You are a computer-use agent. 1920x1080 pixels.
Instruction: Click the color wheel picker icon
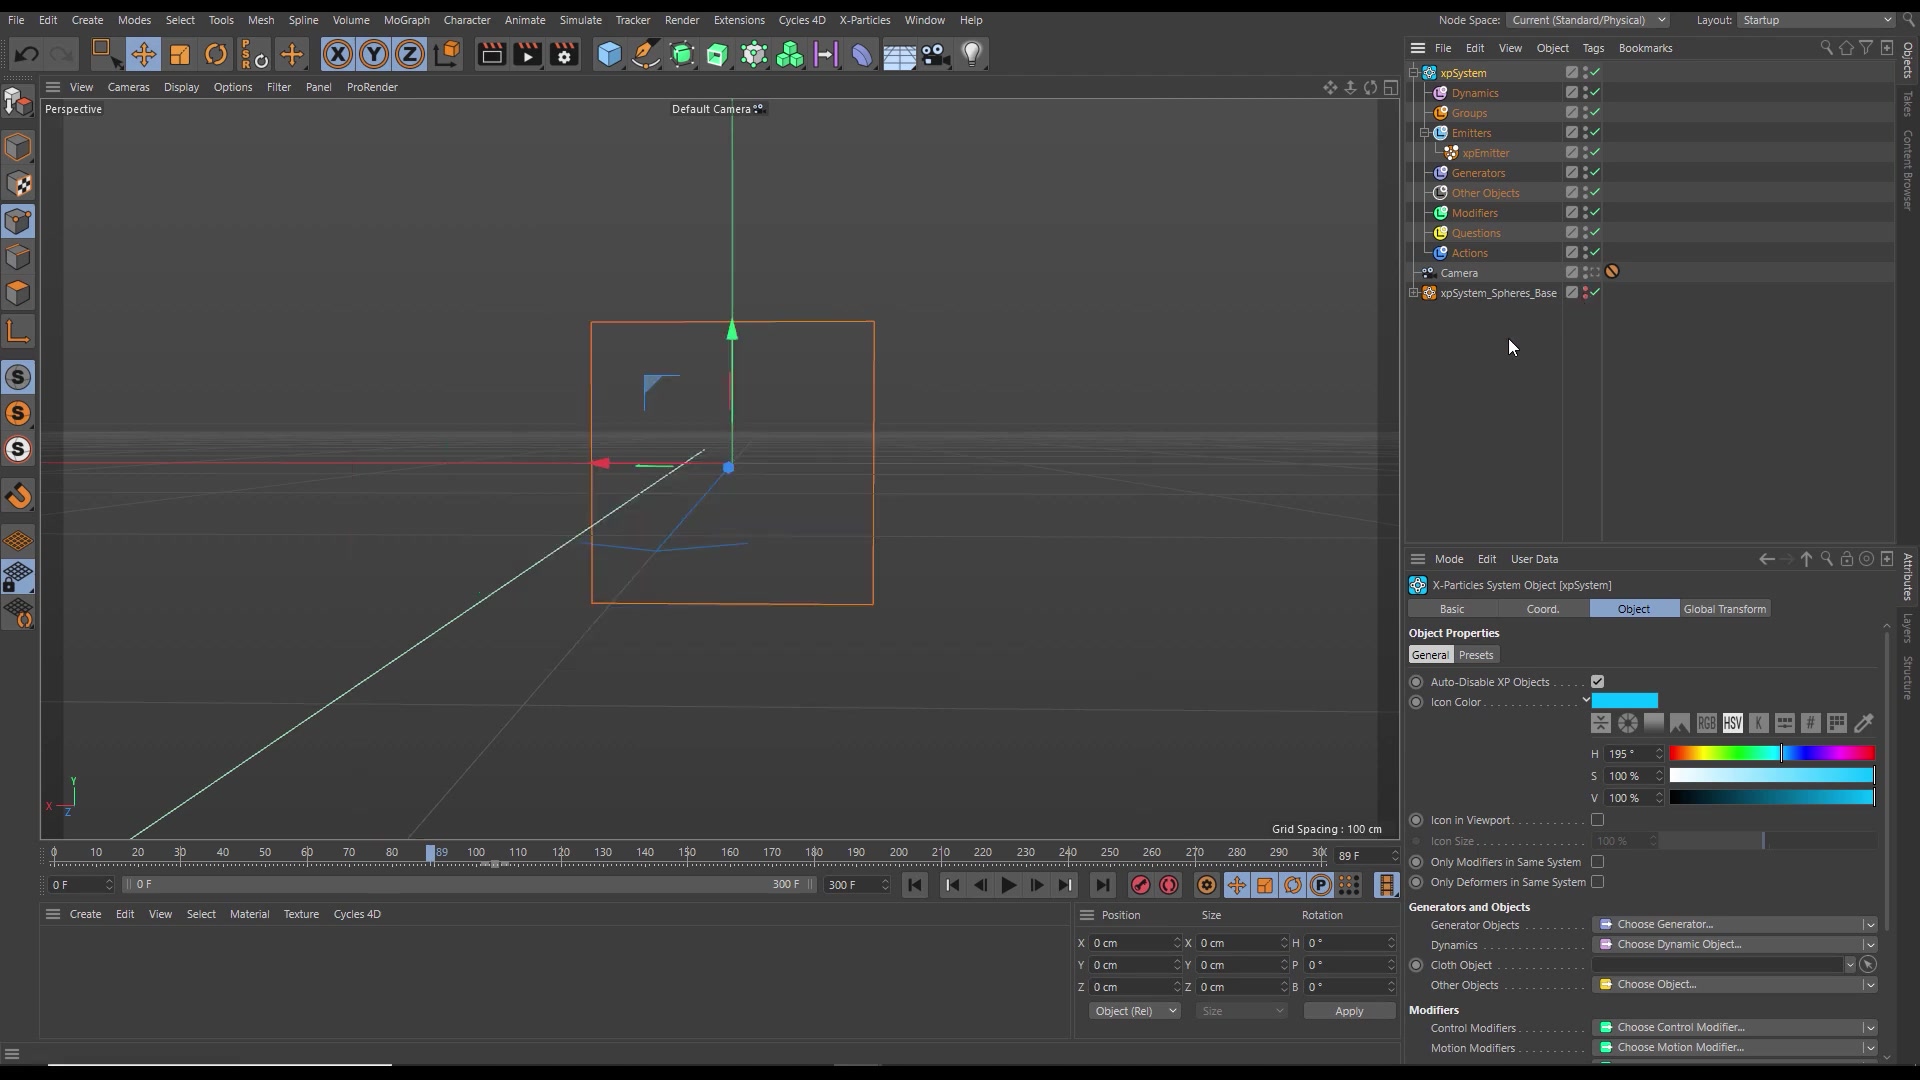1628,723
